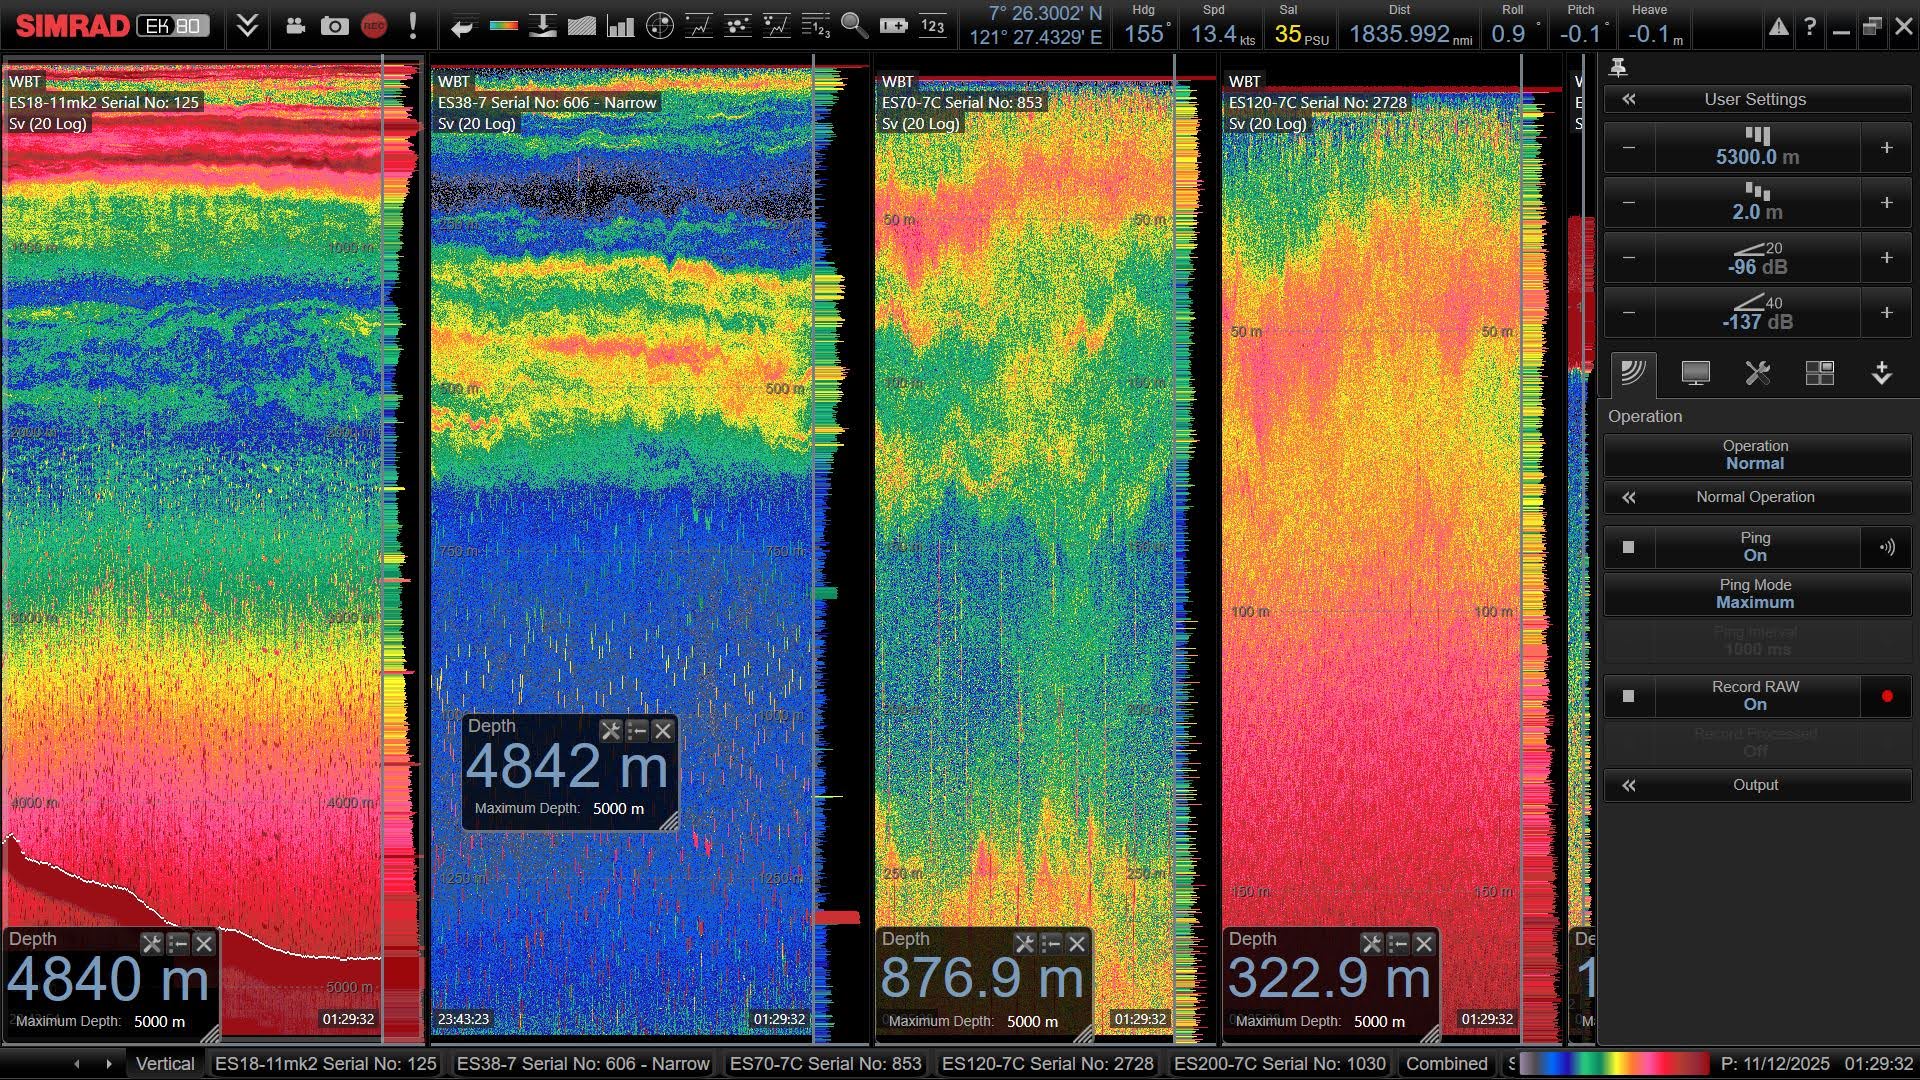Click the warning triangle messages icon

pyautogui.click(x=1778, y=28)
